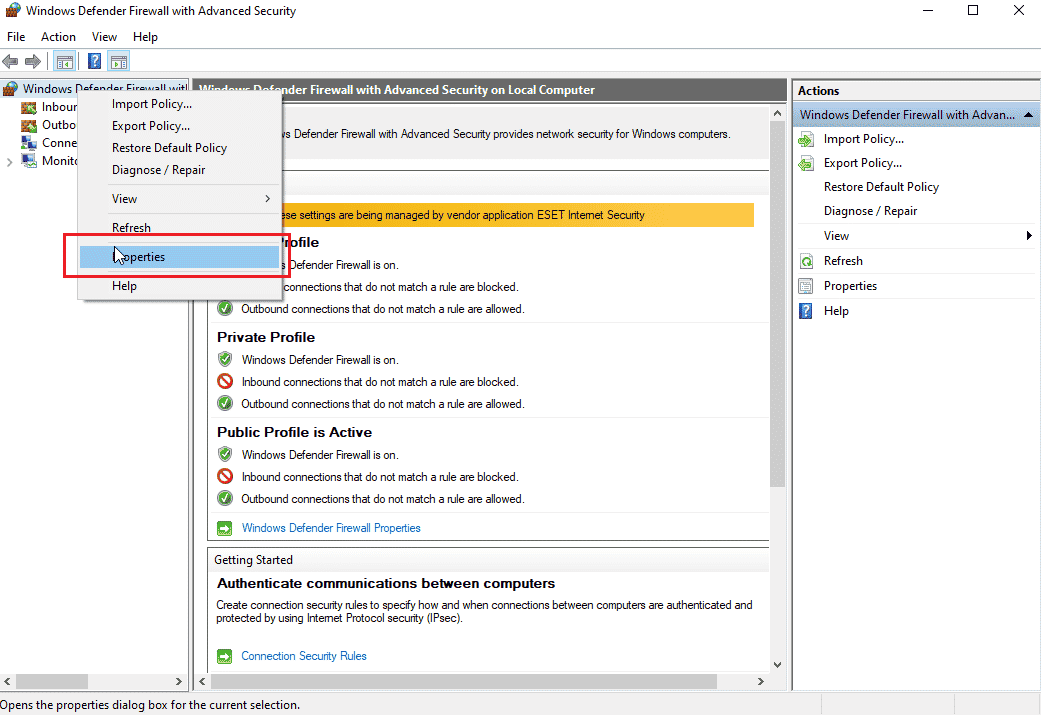Click tree pane horizontal scroll right arrow
The image size is (1041, 715).
pyautogui.click(x=179, y=682)
